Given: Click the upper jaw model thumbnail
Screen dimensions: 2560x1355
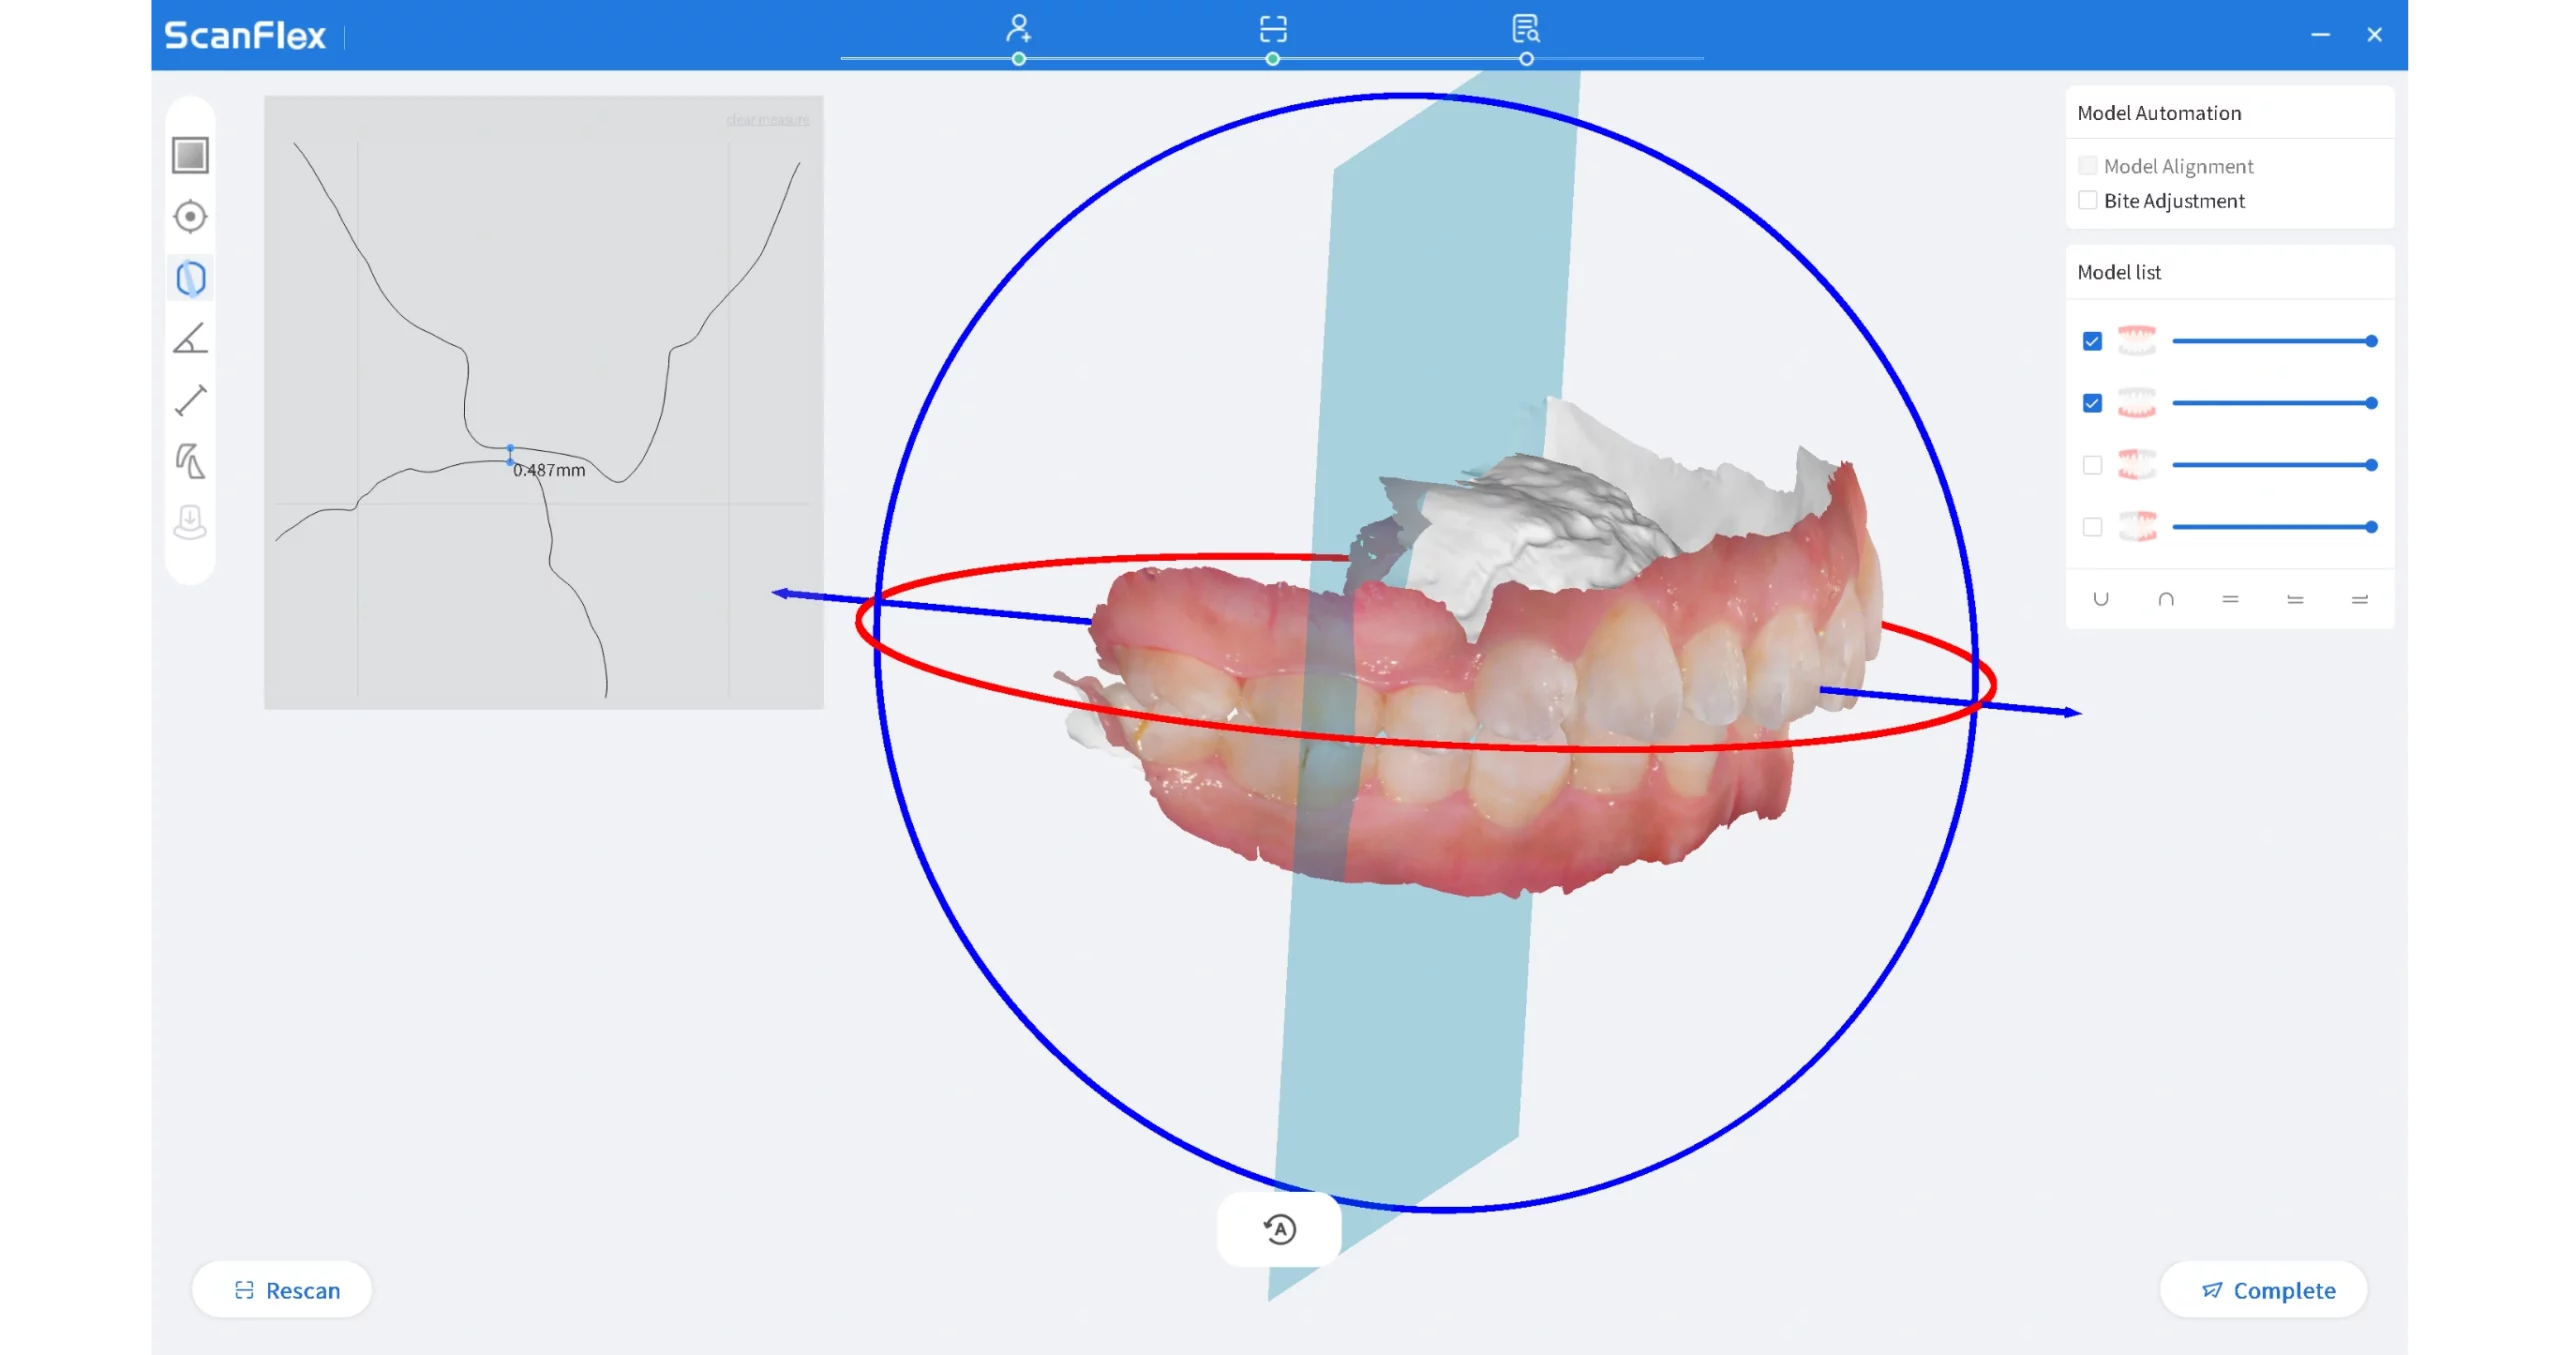Looking at the screenshot, I should (2137, 341).
